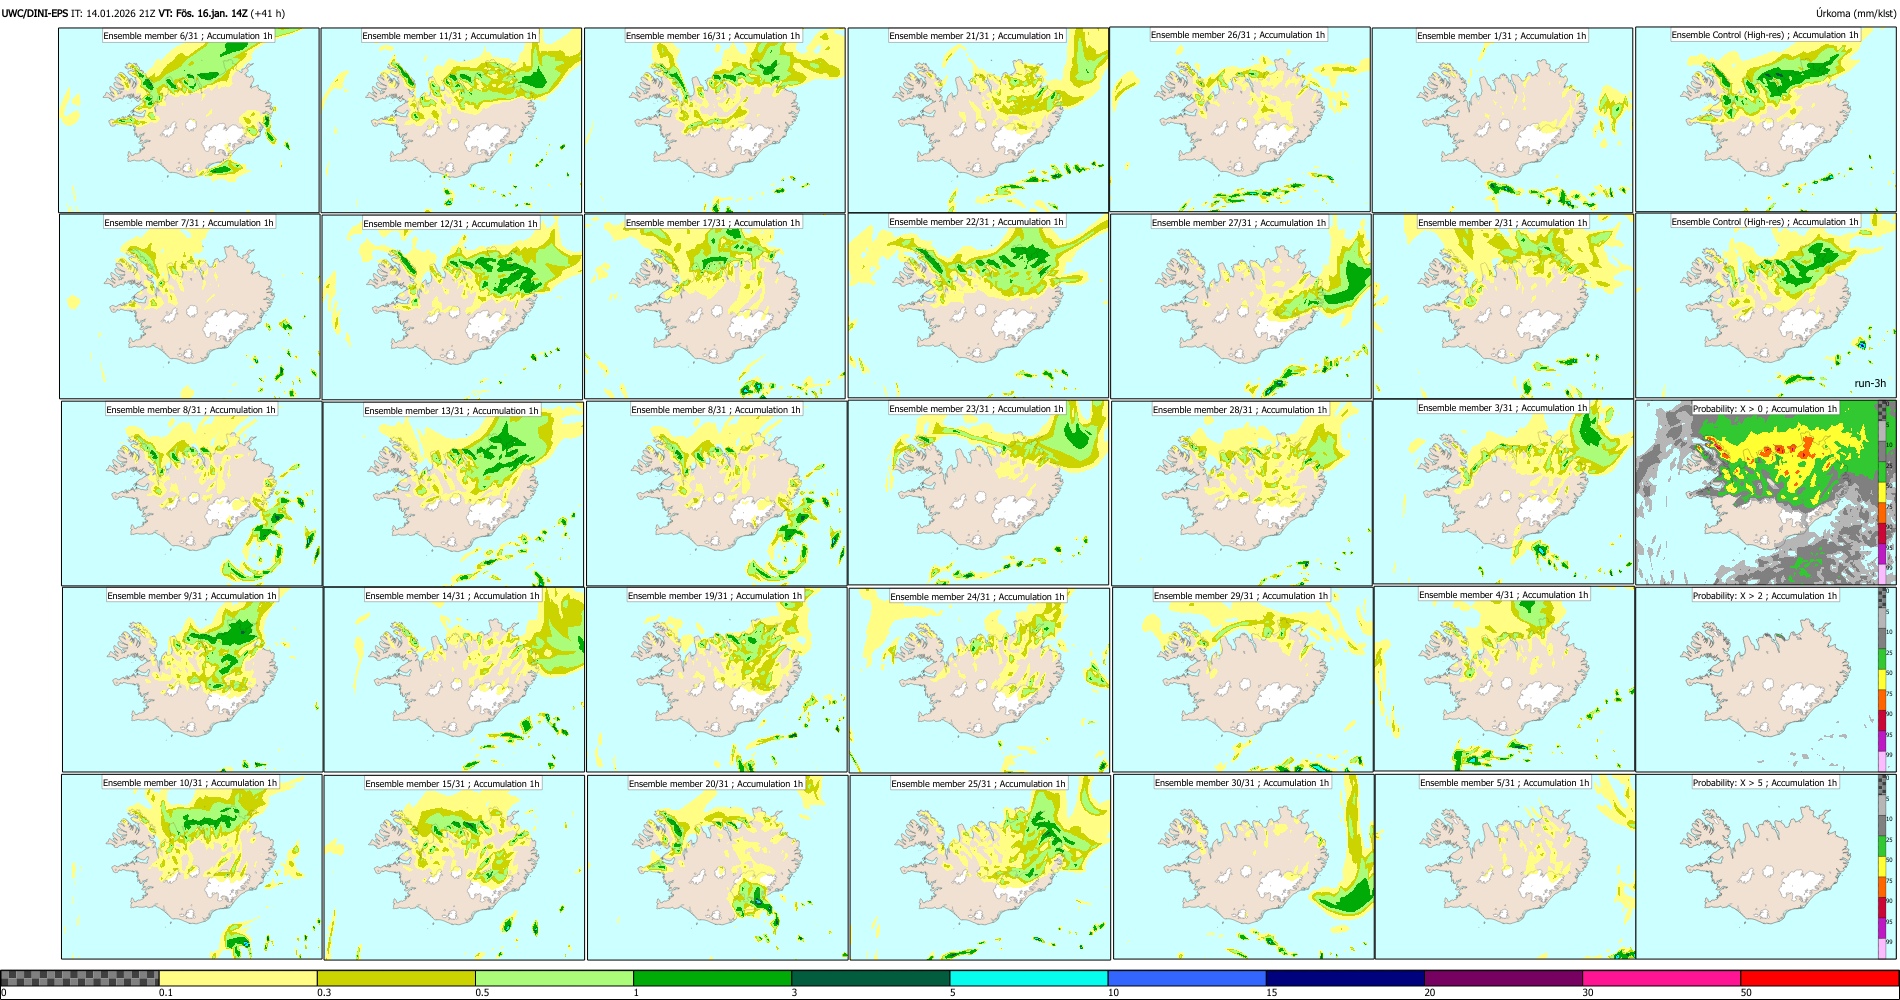
Task: Open the Ensemble member 14/31 map panel
Action: [x=454, y=680]
